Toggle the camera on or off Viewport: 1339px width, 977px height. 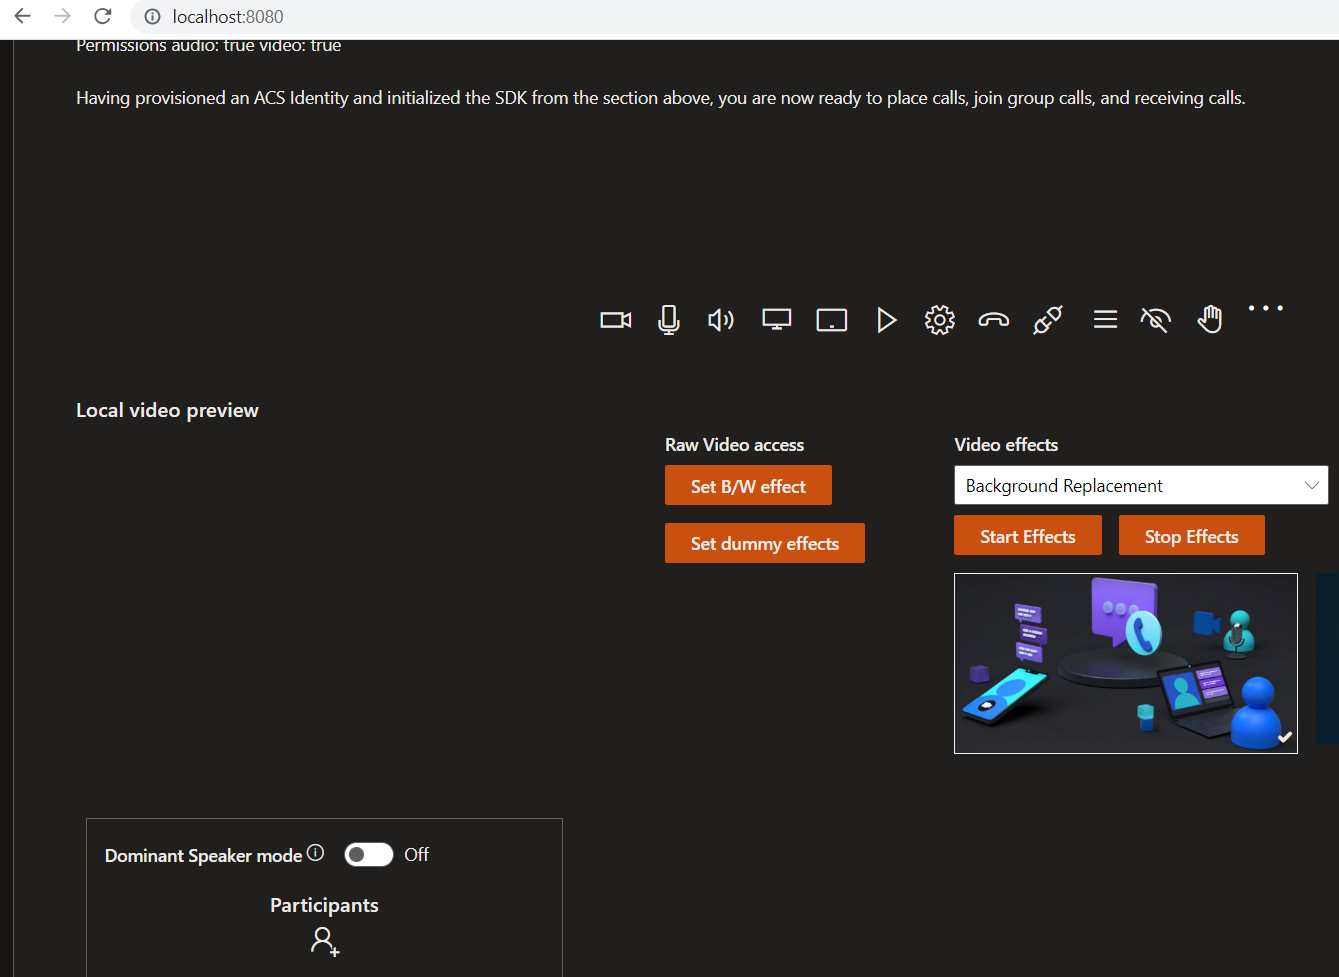[615, 319]
